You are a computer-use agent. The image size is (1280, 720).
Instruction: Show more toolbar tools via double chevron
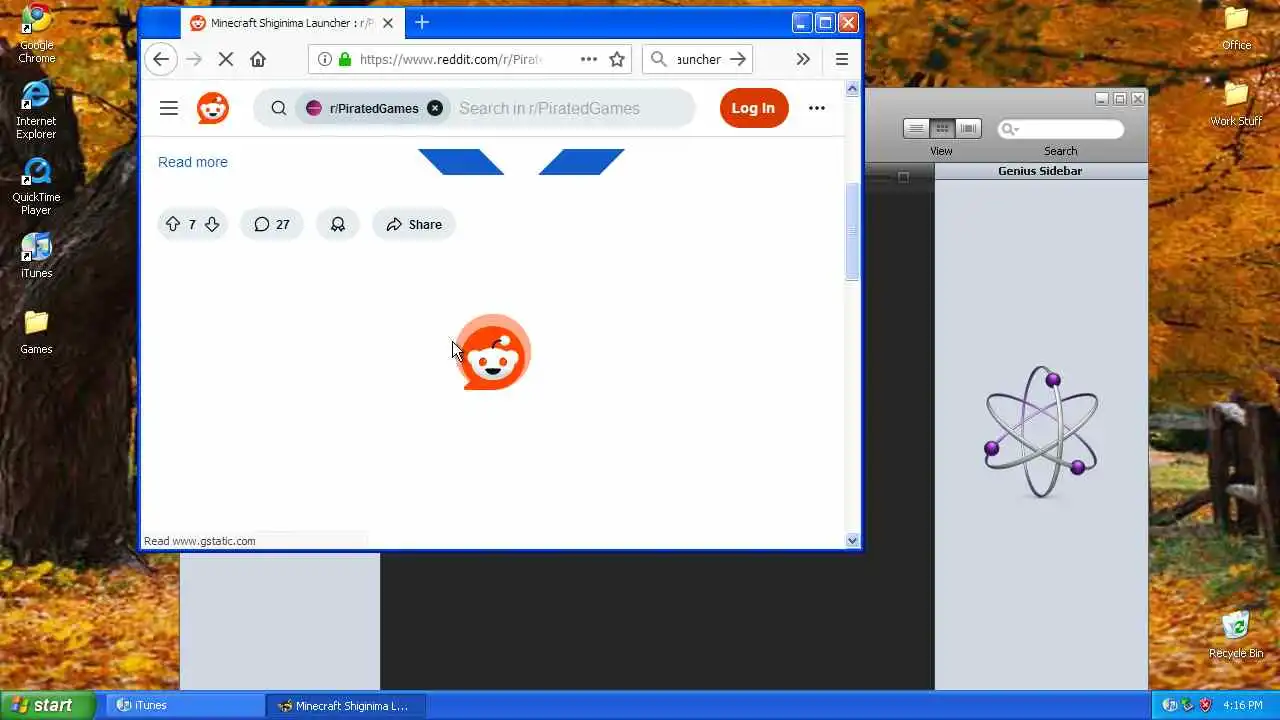[803, 59]
